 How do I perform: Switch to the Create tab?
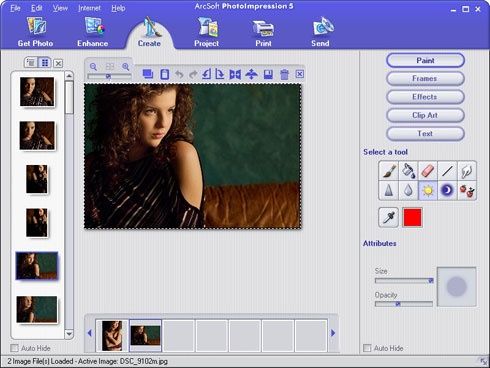point(149,32)
